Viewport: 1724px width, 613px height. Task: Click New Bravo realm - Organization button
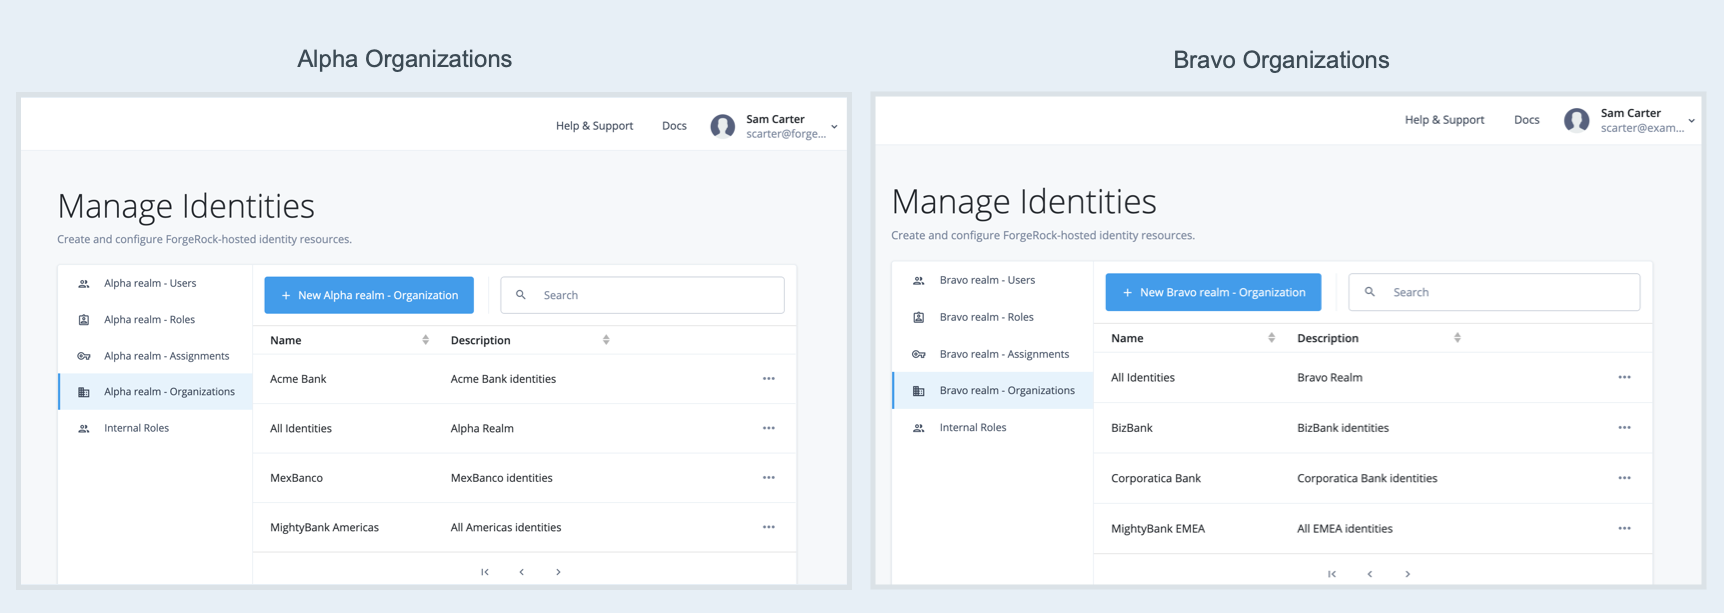point(1213,292)
